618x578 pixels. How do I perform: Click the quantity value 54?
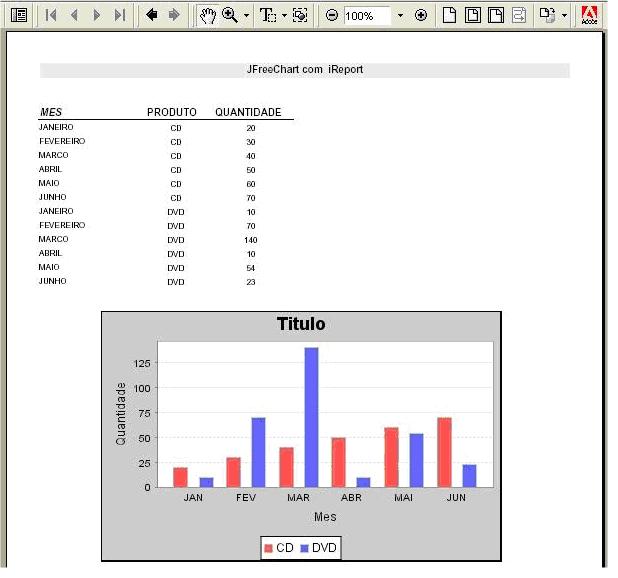tap(251, 268)
